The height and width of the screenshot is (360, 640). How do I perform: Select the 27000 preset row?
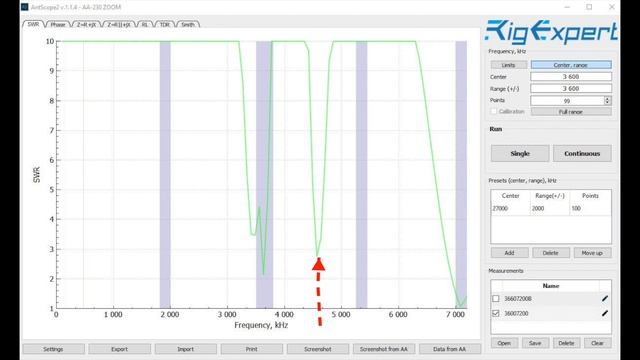point(551,209)
